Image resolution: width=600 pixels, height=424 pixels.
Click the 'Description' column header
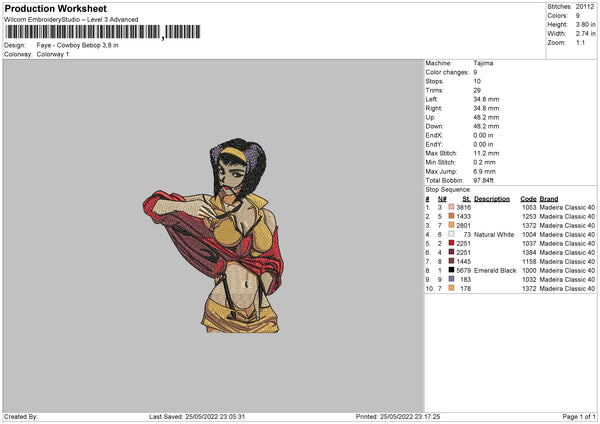[x=492, y=199]
